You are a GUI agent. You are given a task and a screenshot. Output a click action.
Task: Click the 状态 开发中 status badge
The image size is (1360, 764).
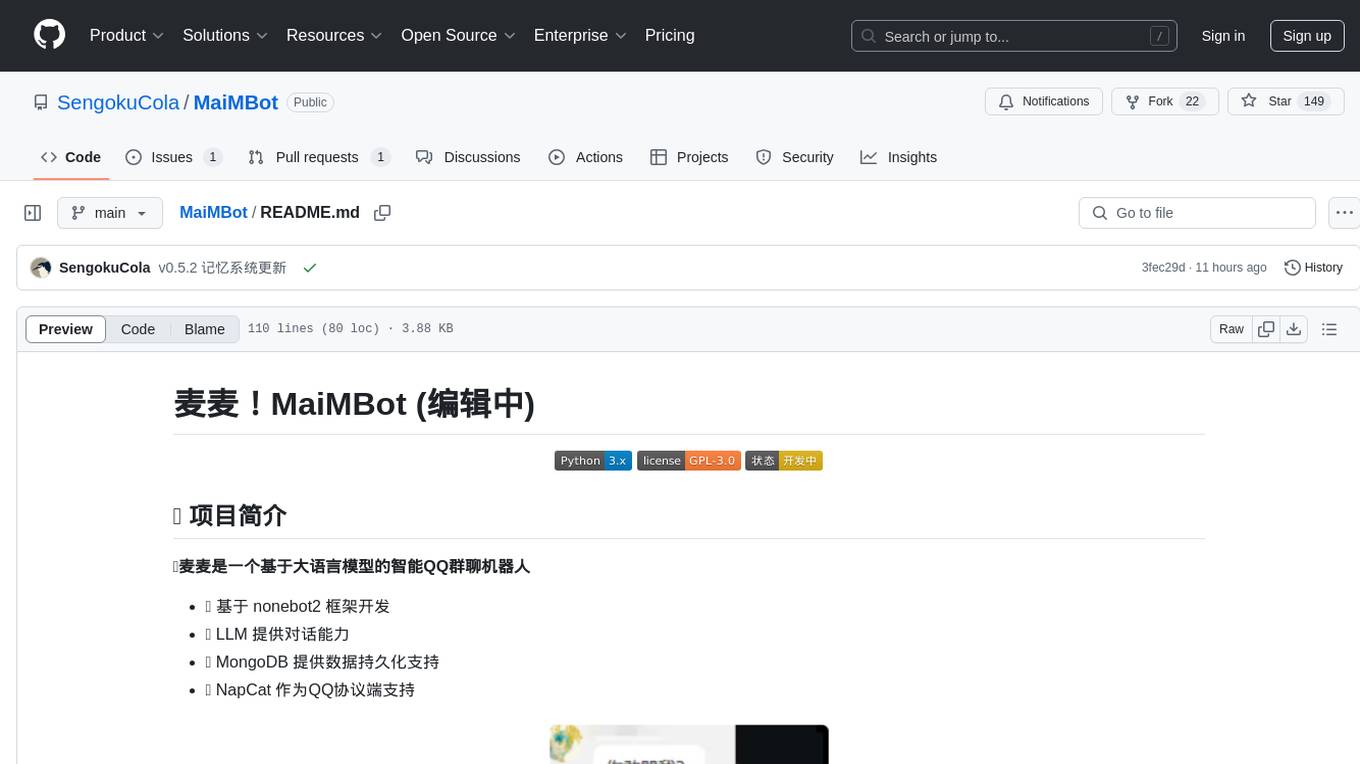coord(784,461)
